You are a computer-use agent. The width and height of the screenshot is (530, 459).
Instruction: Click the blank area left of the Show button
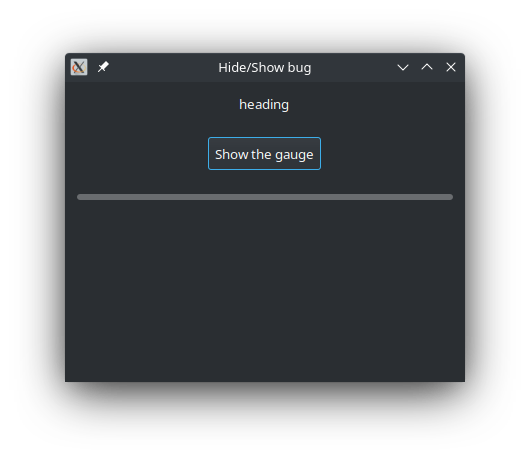coord(137,154)
